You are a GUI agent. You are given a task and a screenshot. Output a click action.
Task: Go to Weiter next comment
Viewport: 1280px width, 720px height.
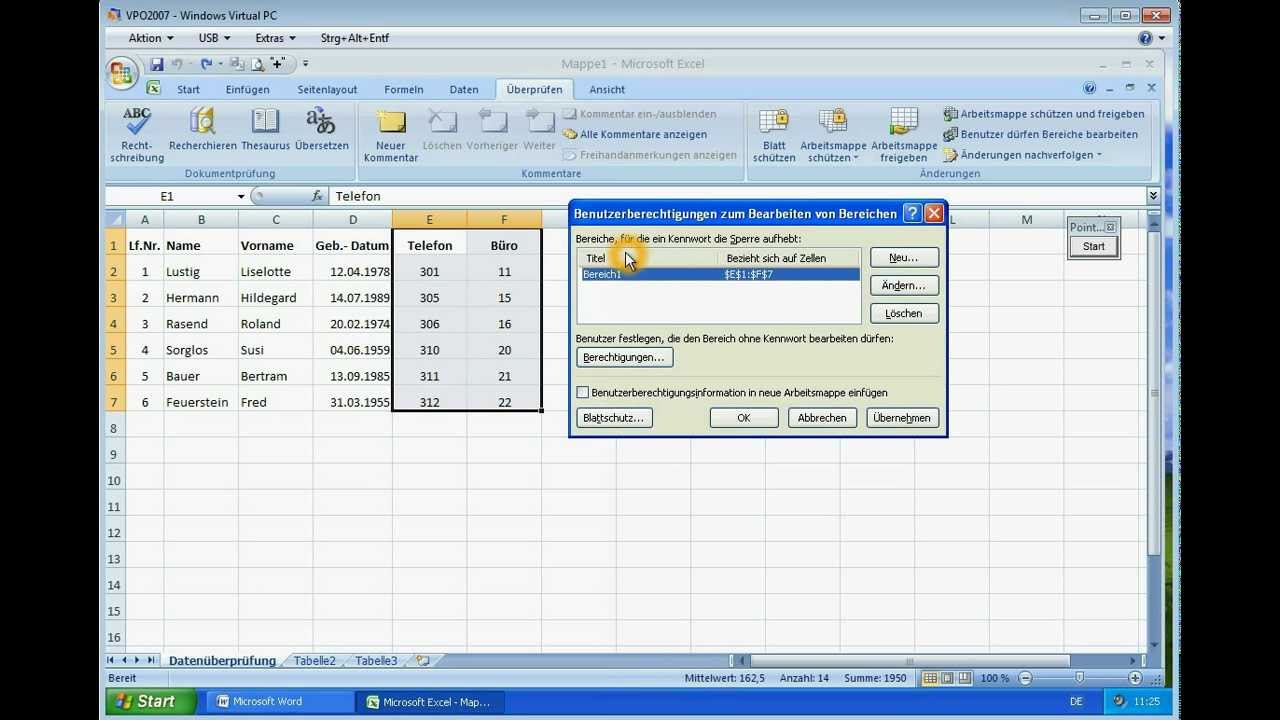pyautogui.click(x=539, y=130)
